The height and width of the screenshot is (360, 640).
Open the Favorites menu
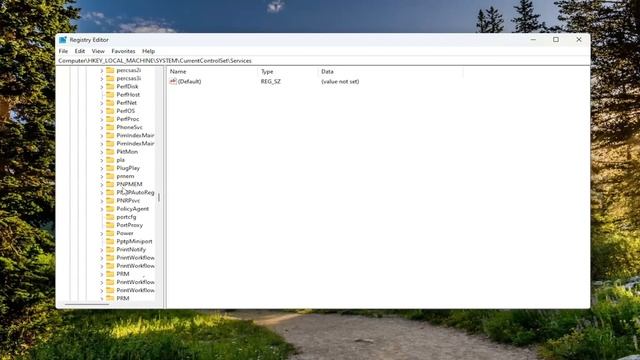click(123, 51)
